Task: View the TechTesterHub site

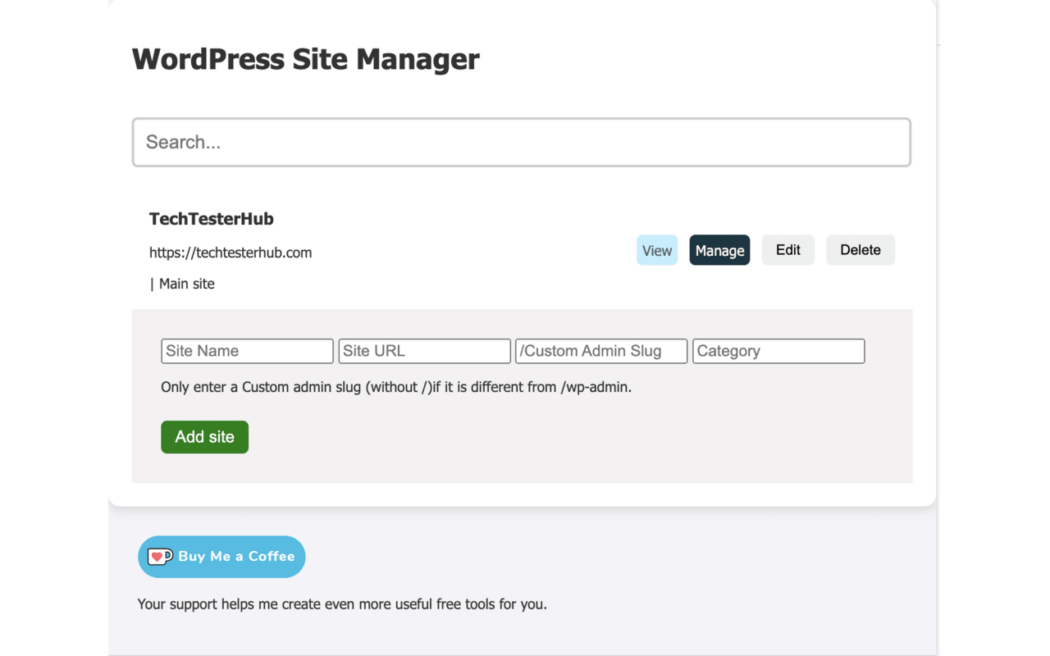Action: point(656,250)
